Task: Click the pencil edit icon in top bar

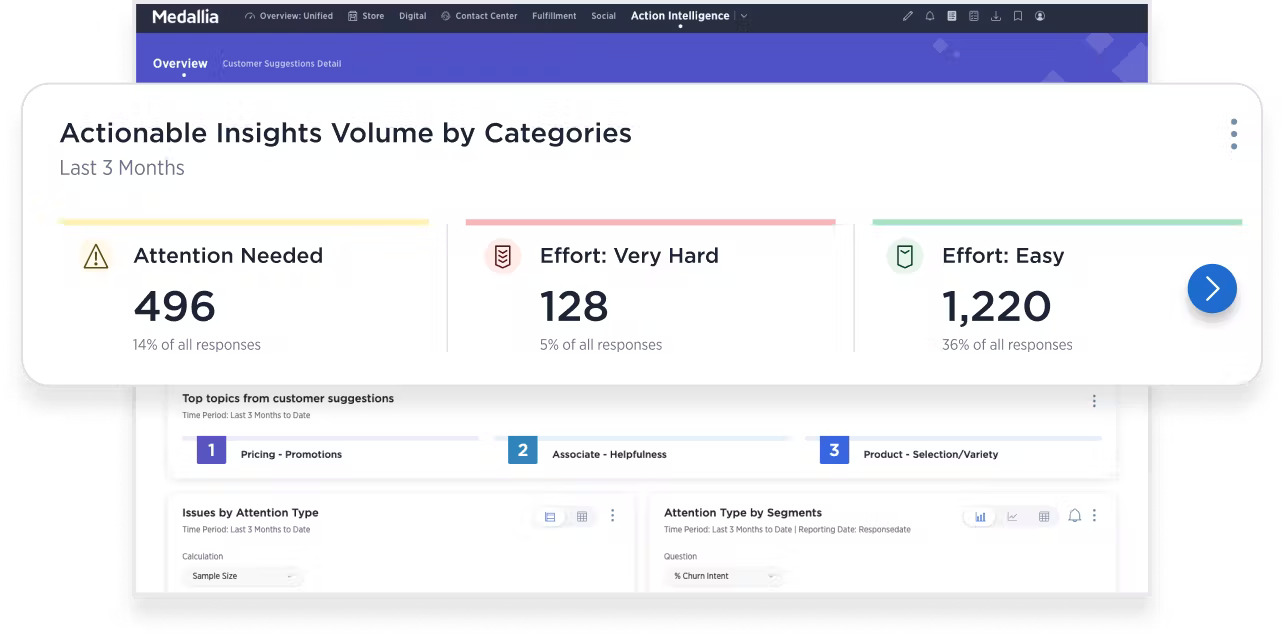Action: point(908,16)
